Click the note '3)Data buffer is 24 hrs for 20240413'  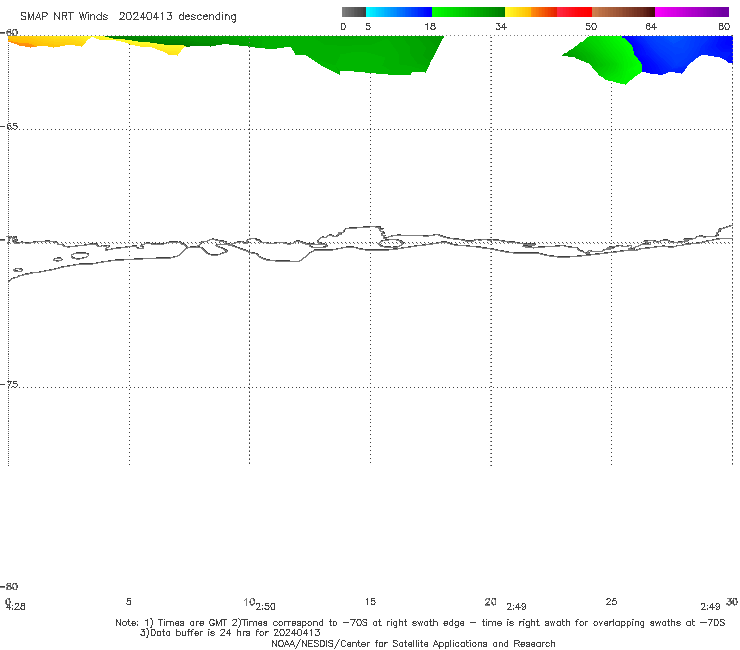click(230, 633)
